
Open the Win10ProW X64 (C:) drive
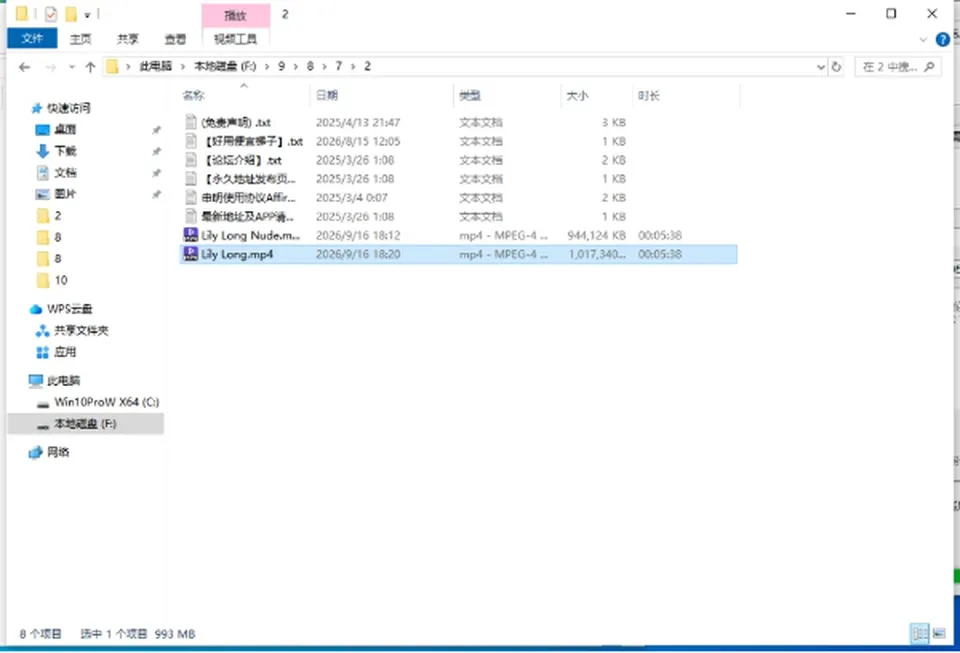(107, 402)
